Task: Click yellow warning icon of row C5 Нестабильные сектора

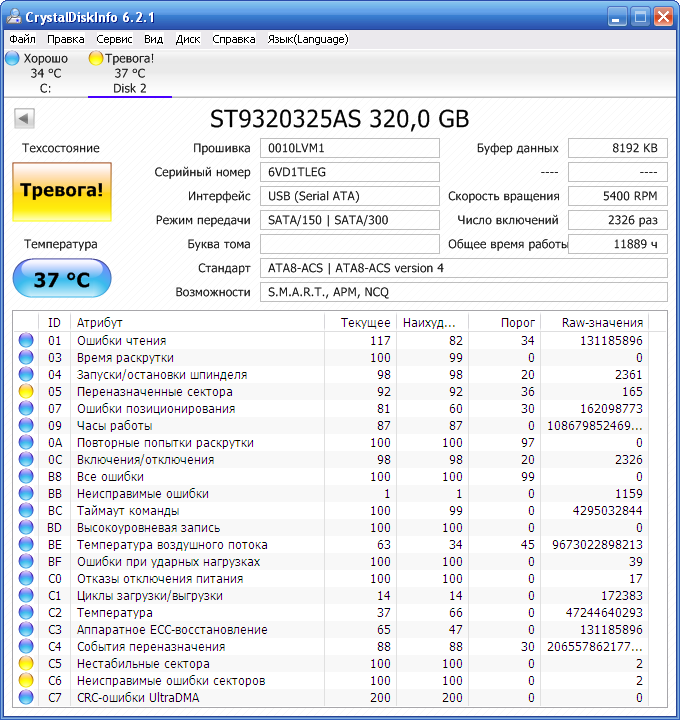Action: tap(26, 663)
